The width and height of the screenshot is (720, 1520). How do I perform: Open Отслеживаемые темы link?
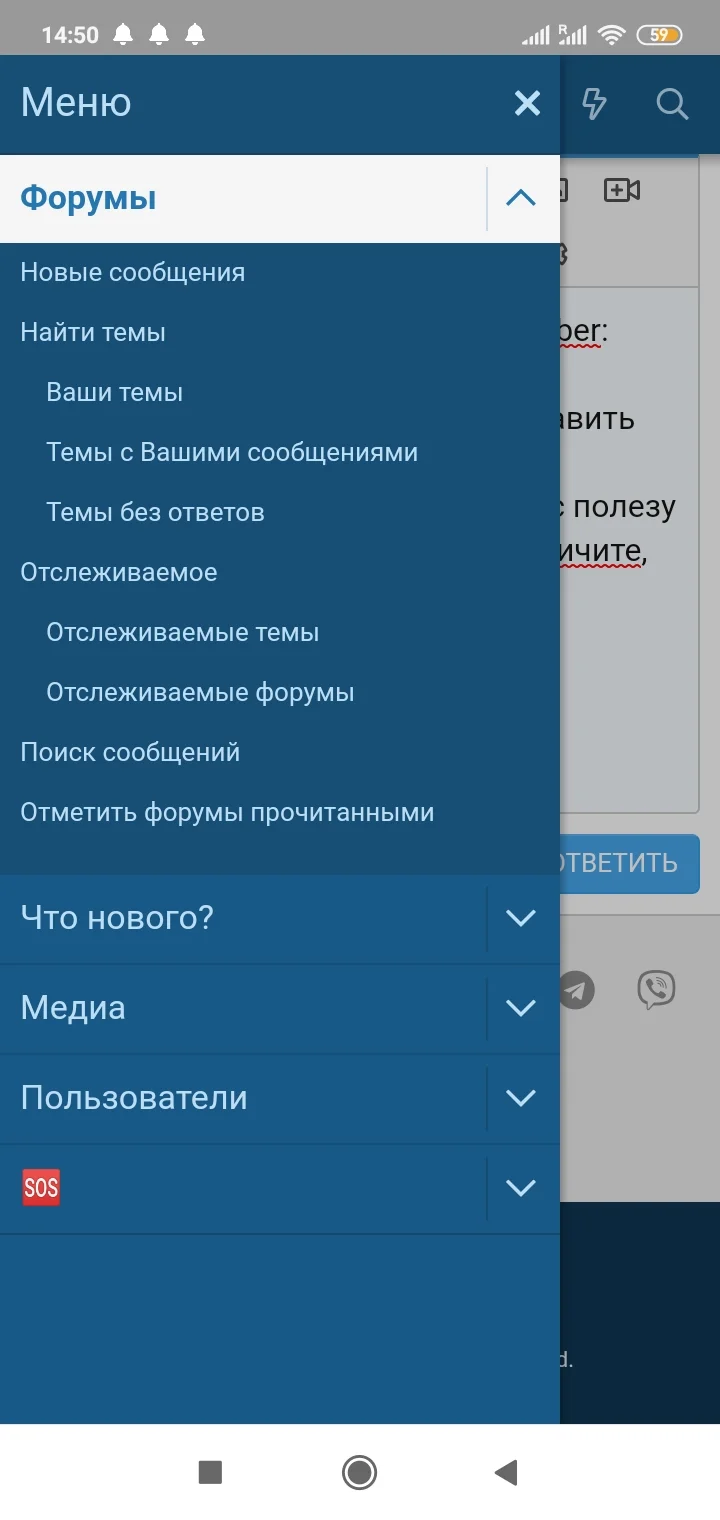[x=183, y=631]
